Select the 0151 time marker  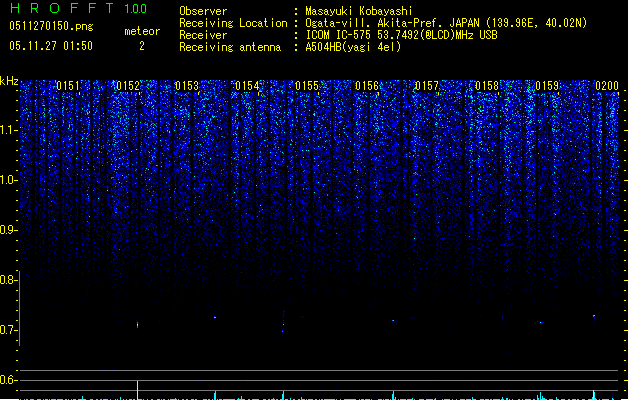coord(68,86)
